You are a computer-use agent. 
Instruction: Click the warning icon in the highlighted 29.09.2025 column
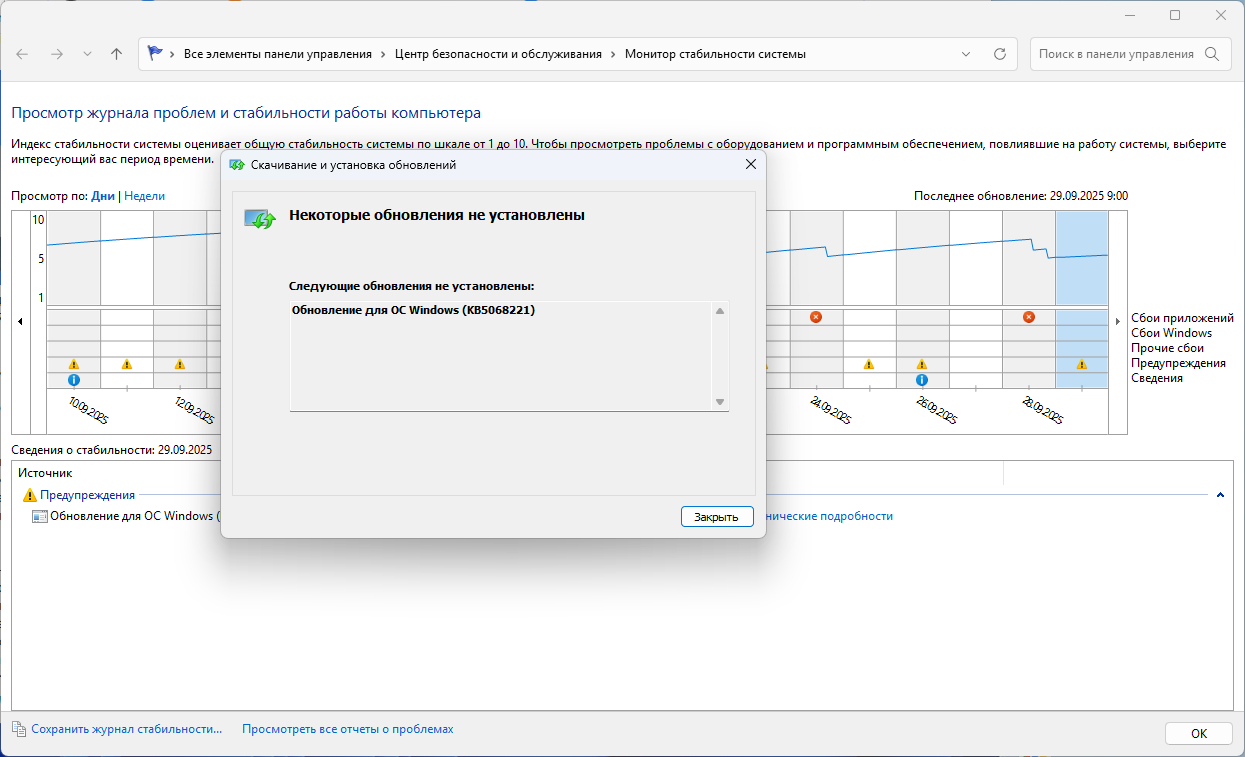coord(1081,365)
